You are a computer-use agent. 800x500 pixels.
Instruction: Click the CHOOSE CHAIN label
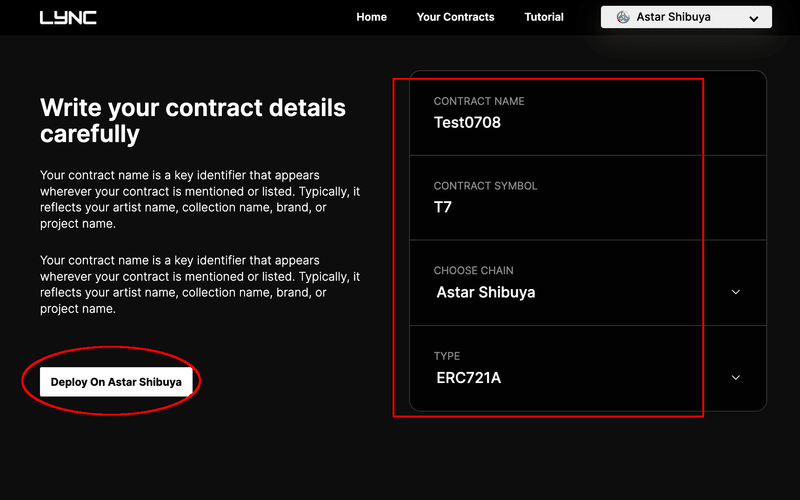click(x=474, y=271)
